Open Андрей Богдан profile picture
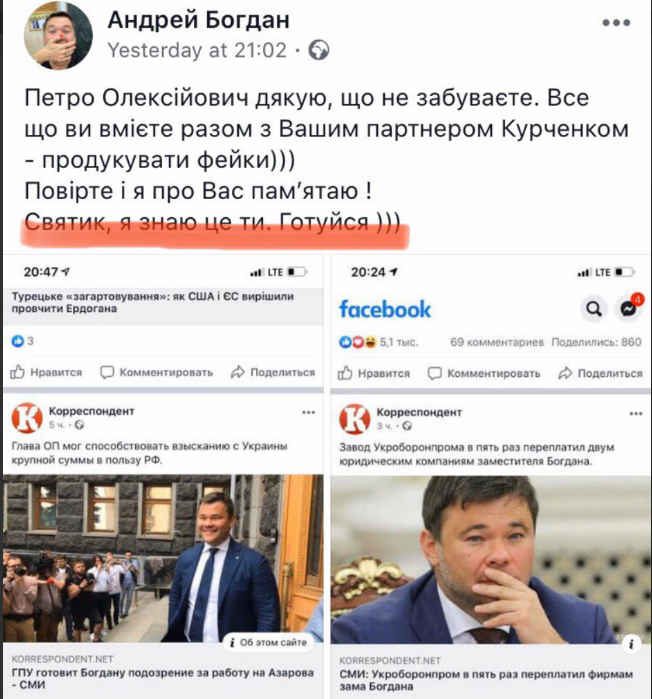Image resolution: width=652 pixels, height=699 pixels. click(x=58, y=36)
